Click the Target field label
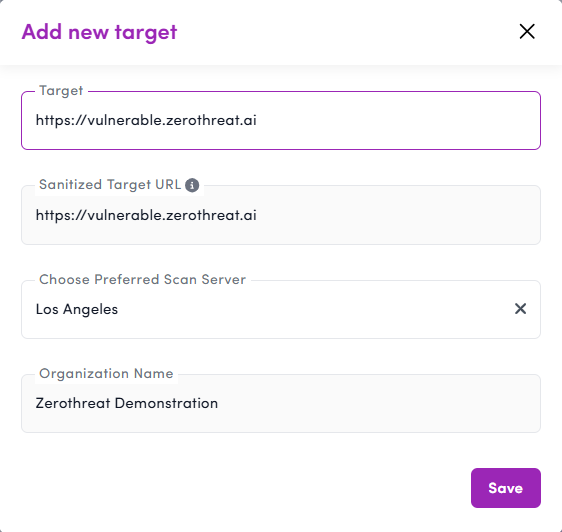Screen dimensions: 562x532 coord(61,91)
